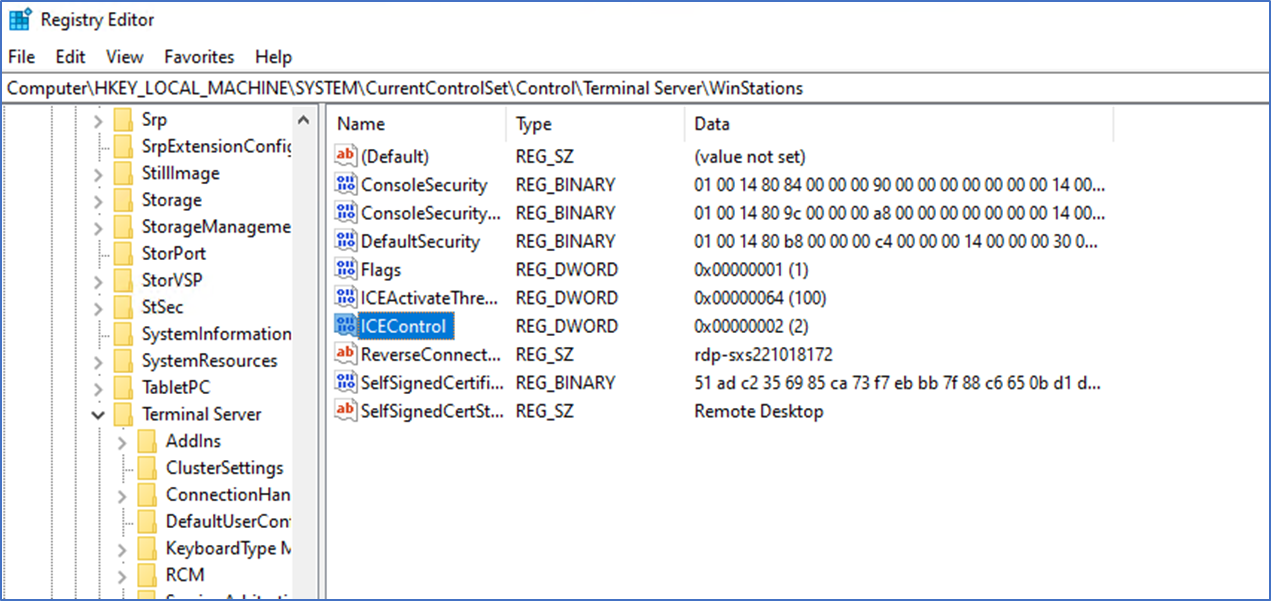1271x601 pixels.
Task: Select the Flags value name
Action: tap(381, 269)
